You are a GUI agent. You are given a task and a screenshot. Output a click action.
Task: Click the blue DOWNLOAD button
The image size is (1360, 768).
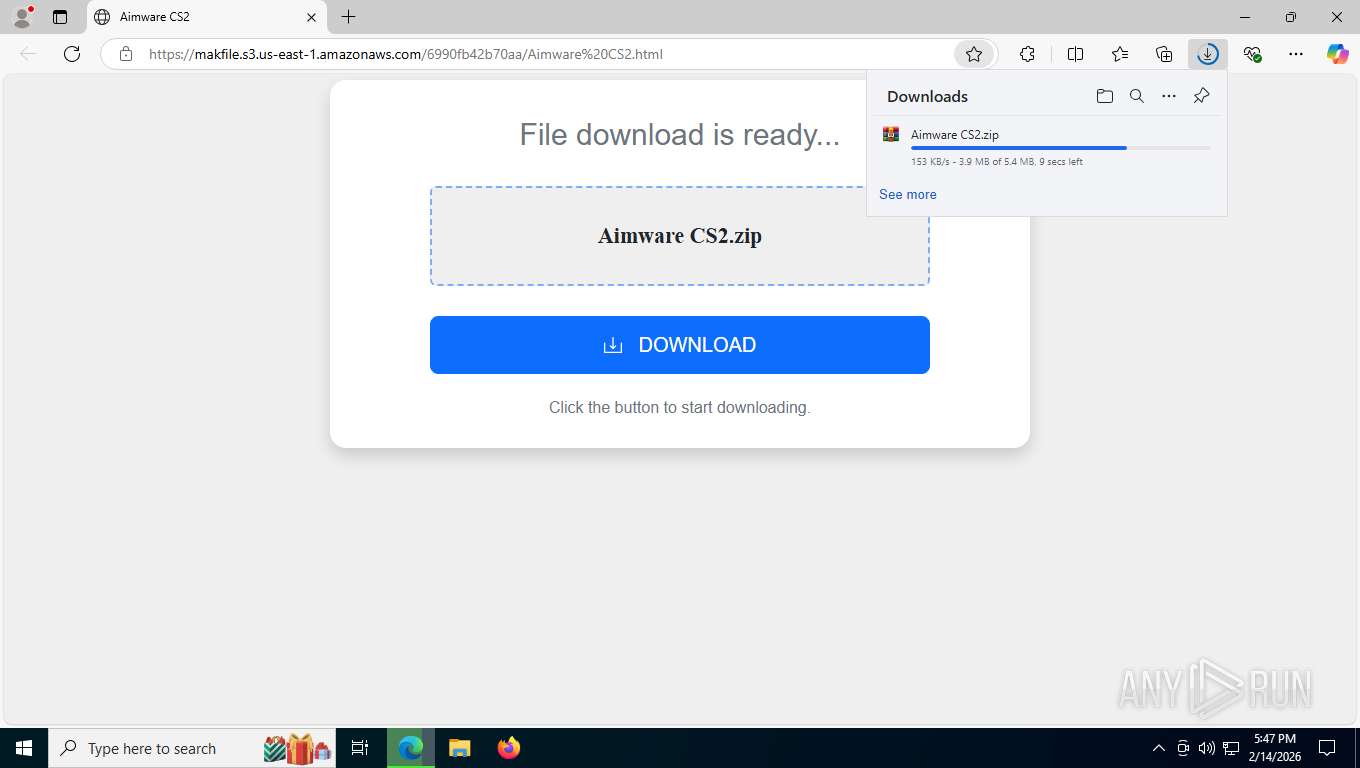[x=680, y=345]
